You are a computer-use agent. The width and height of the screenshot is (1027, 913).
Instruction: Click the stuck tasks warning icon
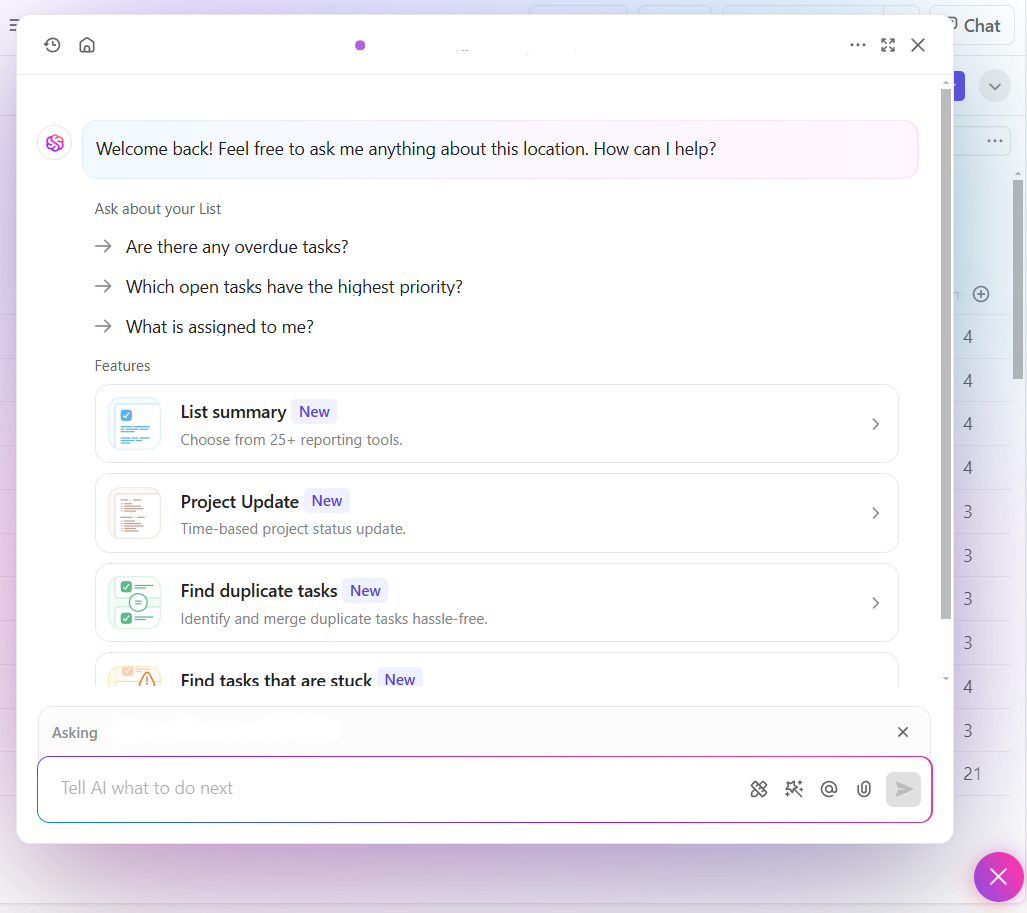(134, 676)
